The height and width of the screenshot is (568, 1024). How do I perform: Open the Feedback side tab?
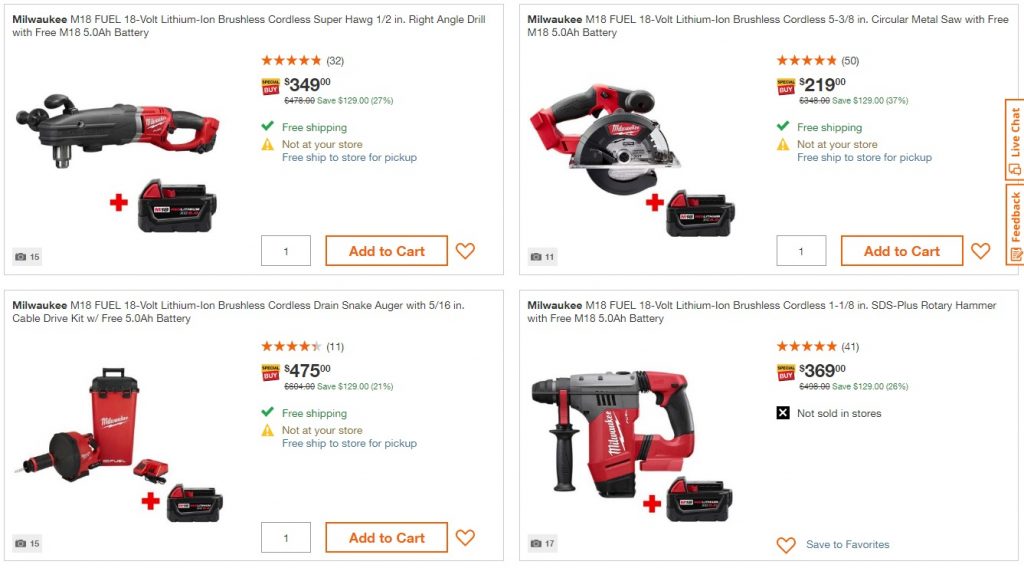1014,224
